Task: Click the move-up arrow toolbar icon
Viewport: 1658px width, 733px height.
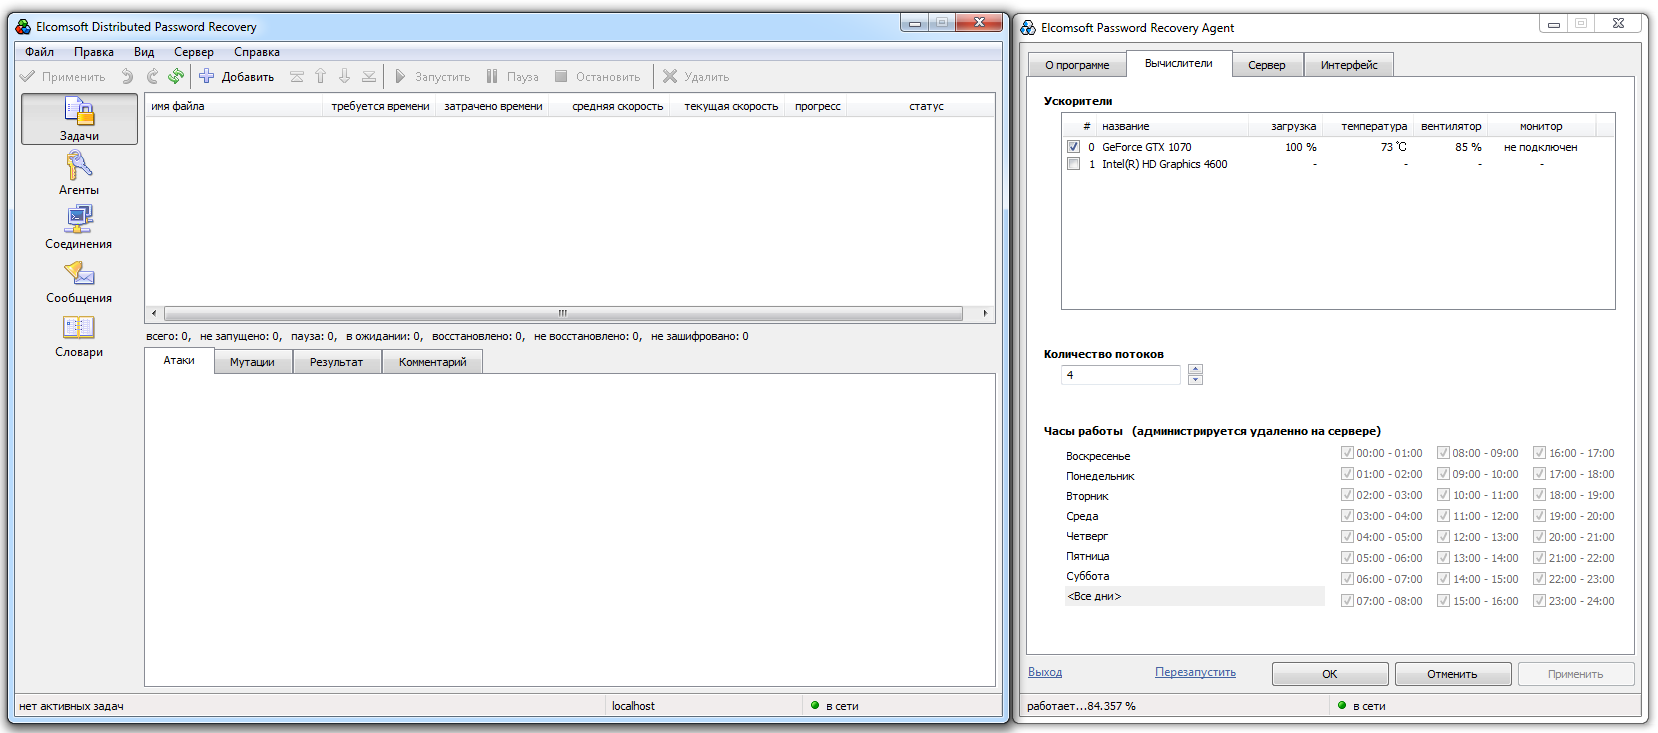Action: (x=321, y=76)
